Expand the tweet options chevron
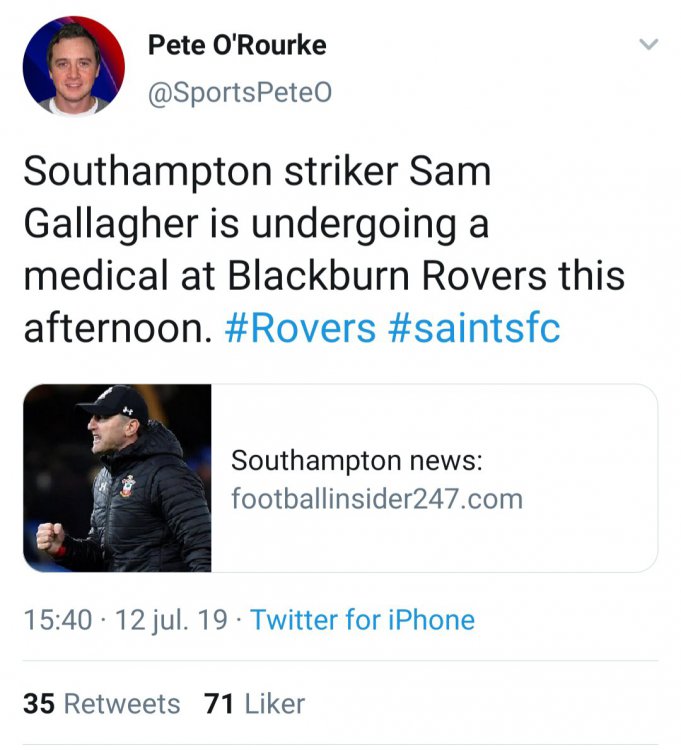The width and height of the screenshot is (681, 750). point(649,45)
